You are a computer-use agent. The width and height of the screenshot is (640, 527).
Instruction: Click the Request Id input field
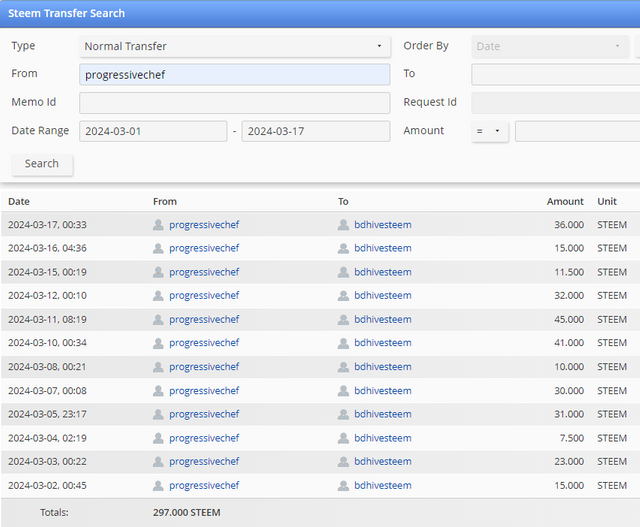click(x=556, y=103)
